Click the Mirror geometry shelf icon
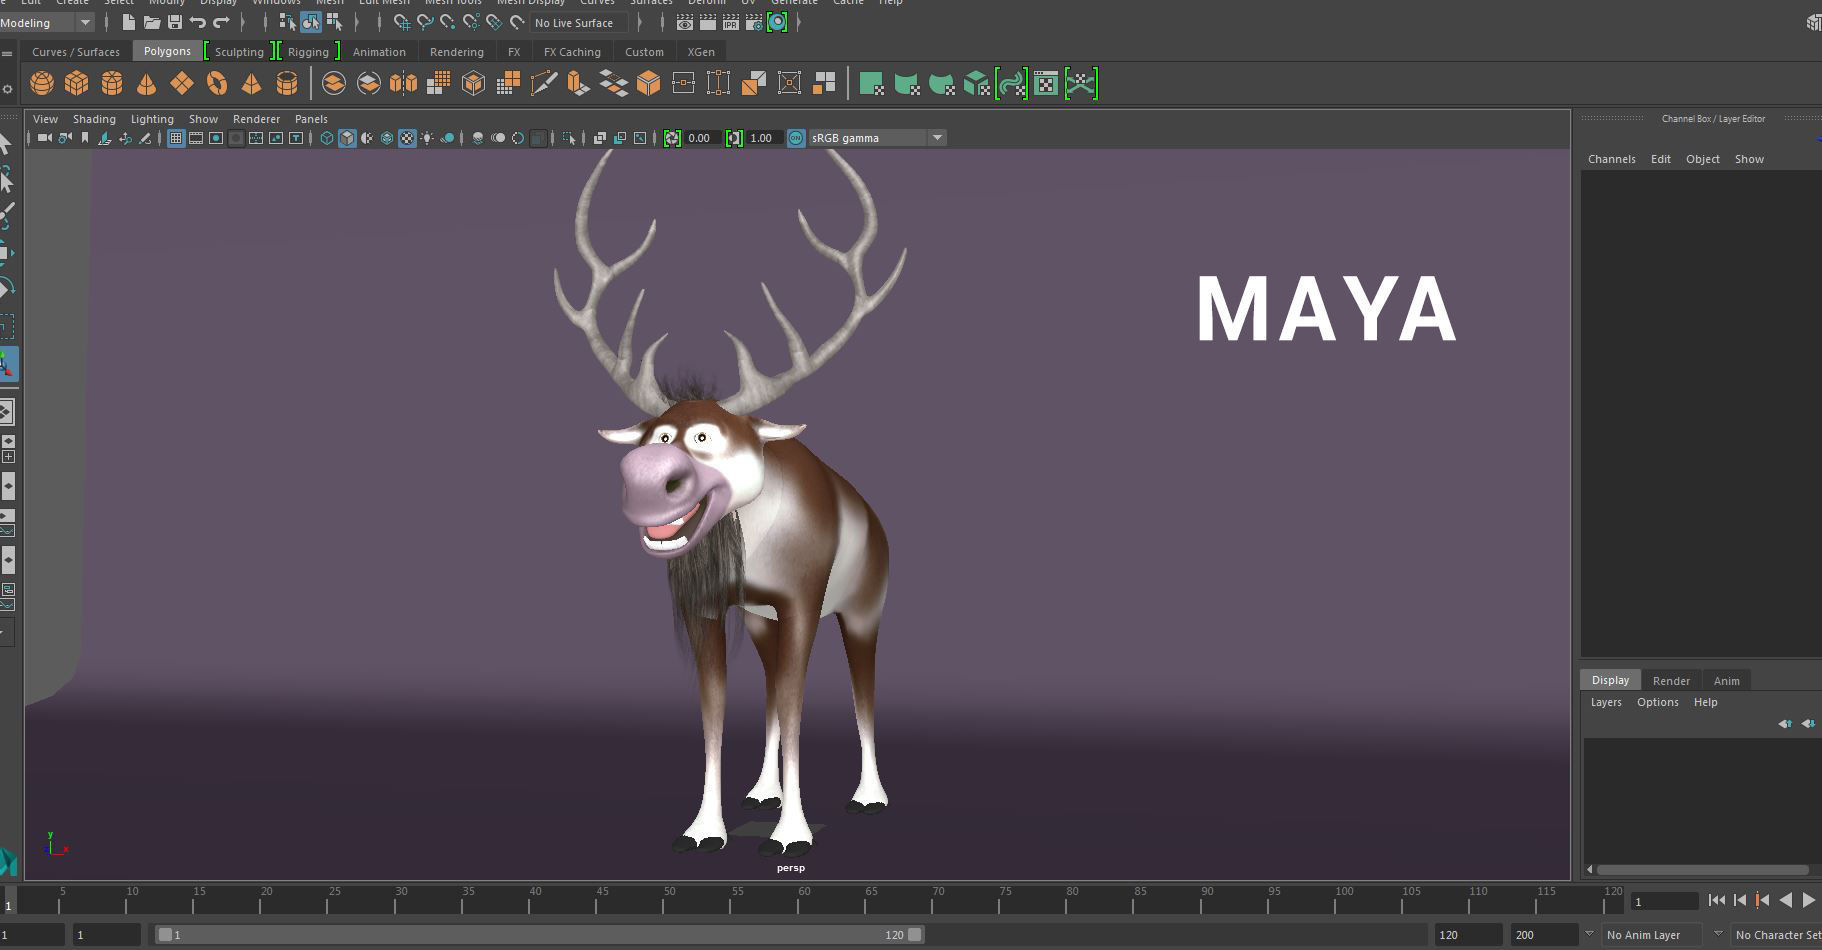The image size is (1822, 950). pos(404,83)
